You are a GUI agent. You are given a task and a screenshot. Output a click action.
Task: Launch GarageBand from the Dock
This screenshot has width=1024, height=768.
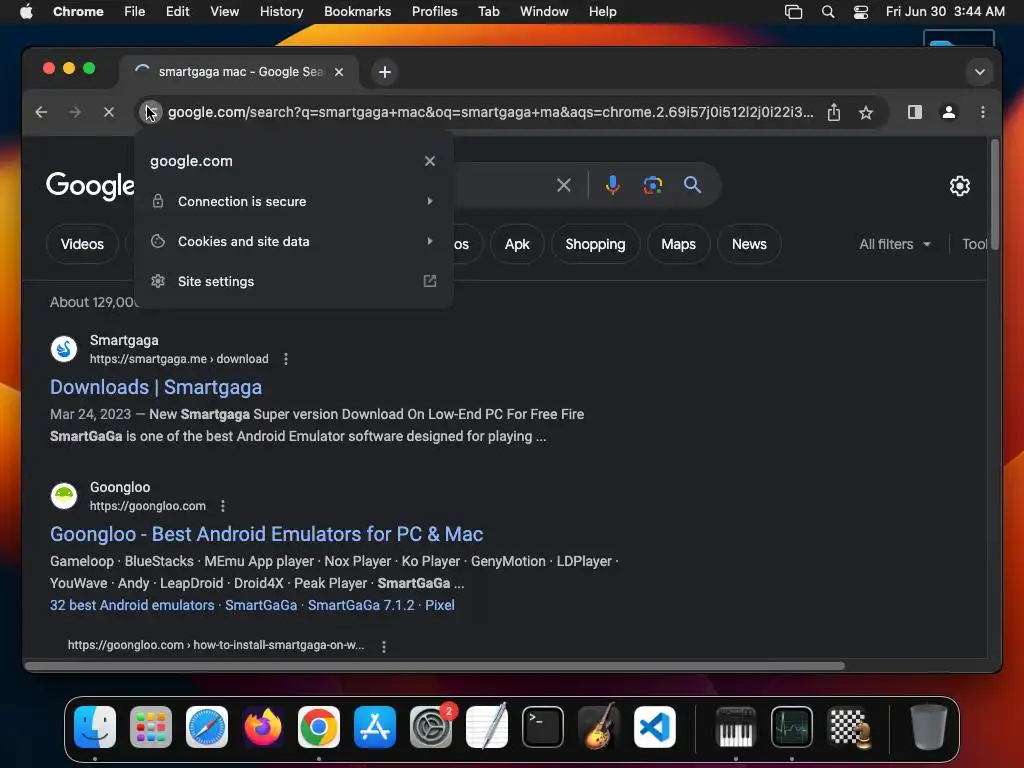(599, 726)
